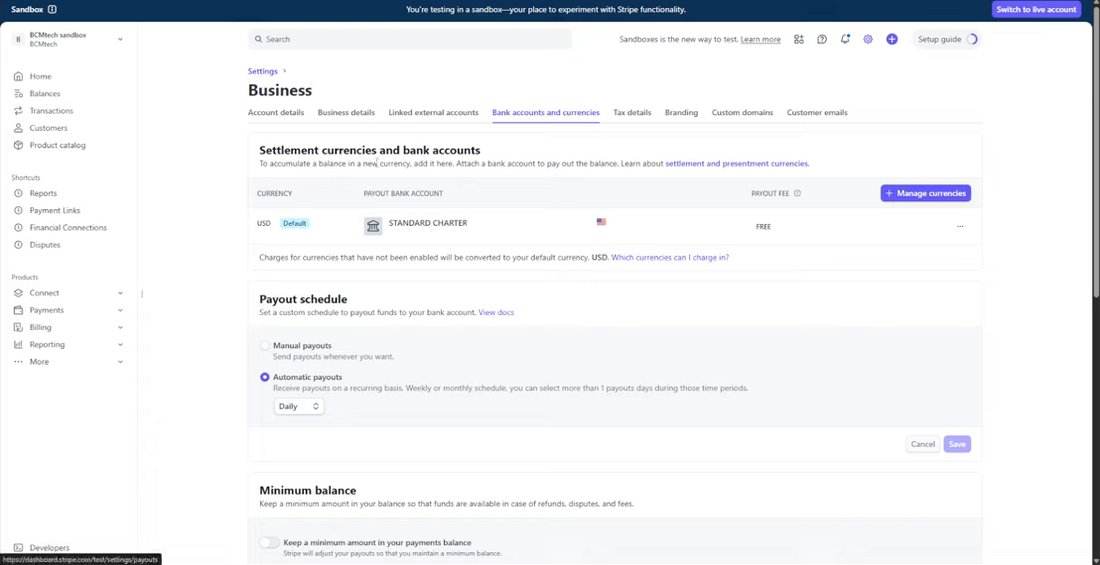Switch to the Customer emails tab
The image size is (1100, 565).
(x=817, y=112)
